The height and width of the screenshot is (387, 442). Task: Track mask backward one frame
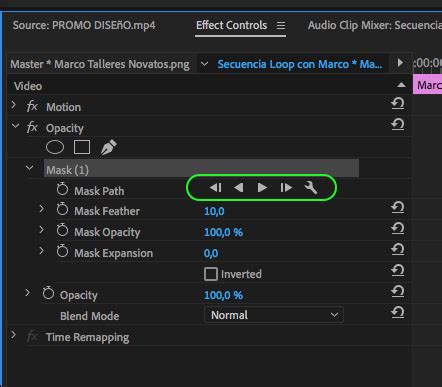[216, 188]
